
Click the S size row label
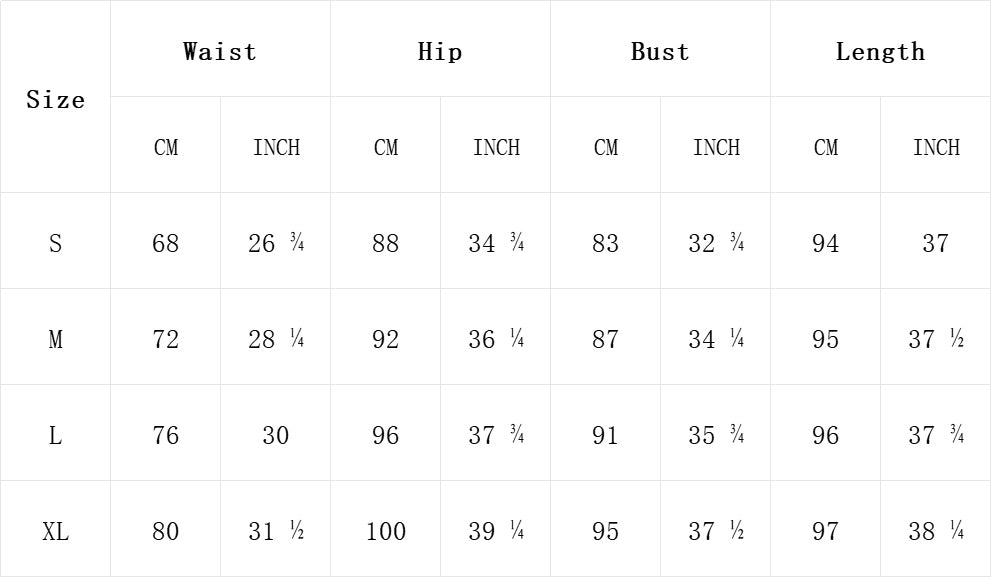coord(55,243)
